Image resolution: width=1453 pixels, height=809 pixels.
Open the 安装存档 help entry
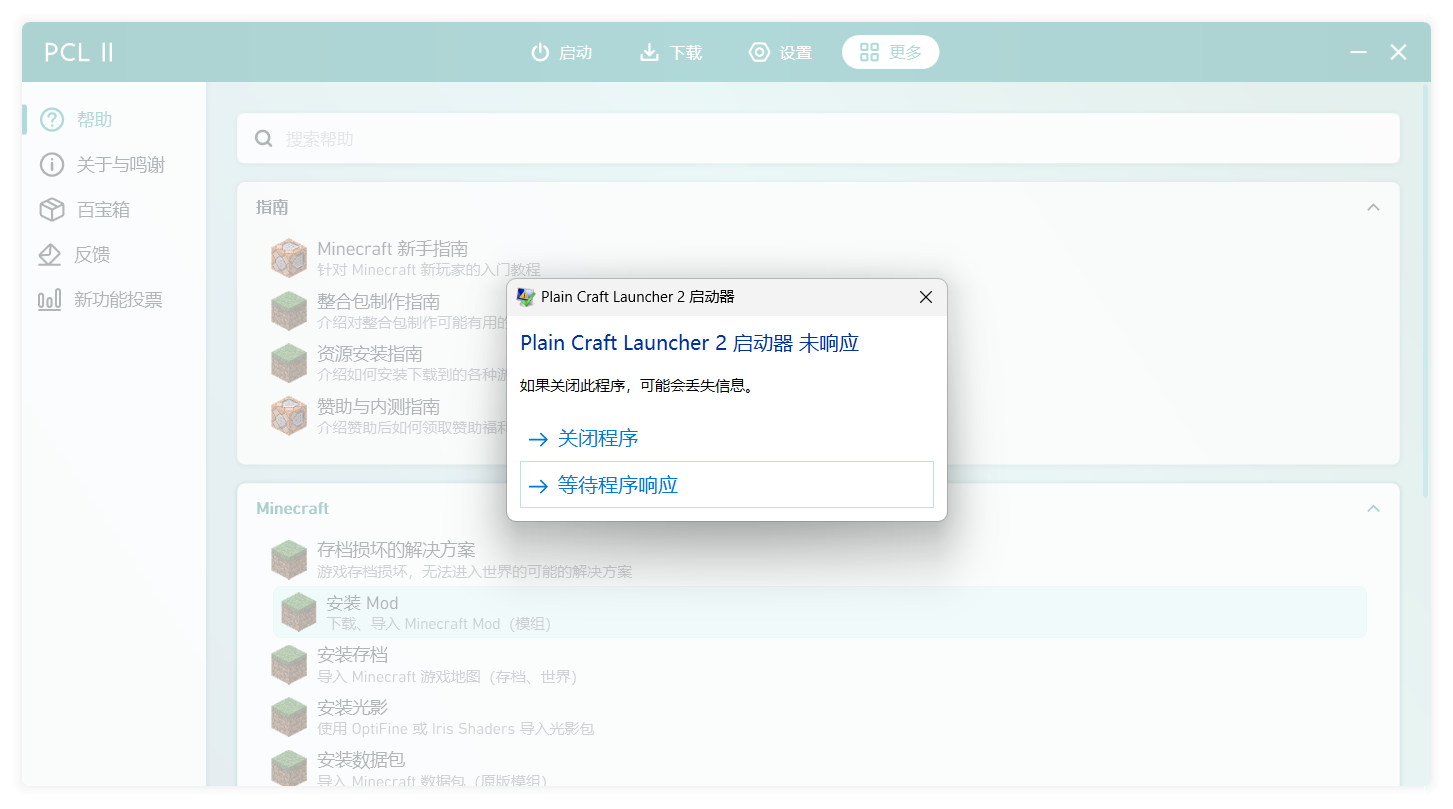click(x=820, y=665)
